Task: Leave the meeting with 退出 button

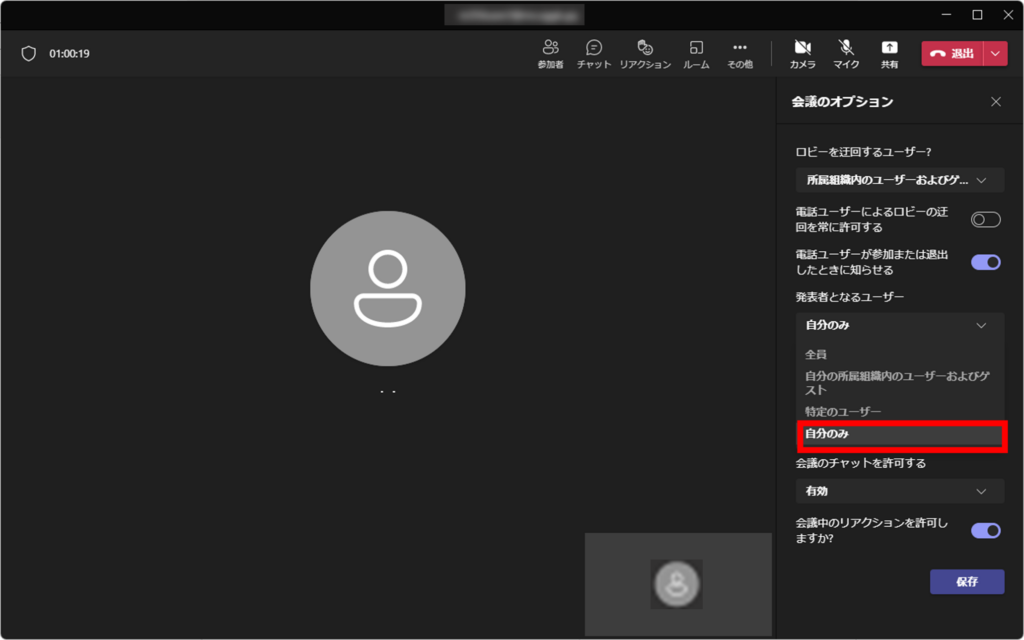Action: pyautogui.click(x=951, y=54)
